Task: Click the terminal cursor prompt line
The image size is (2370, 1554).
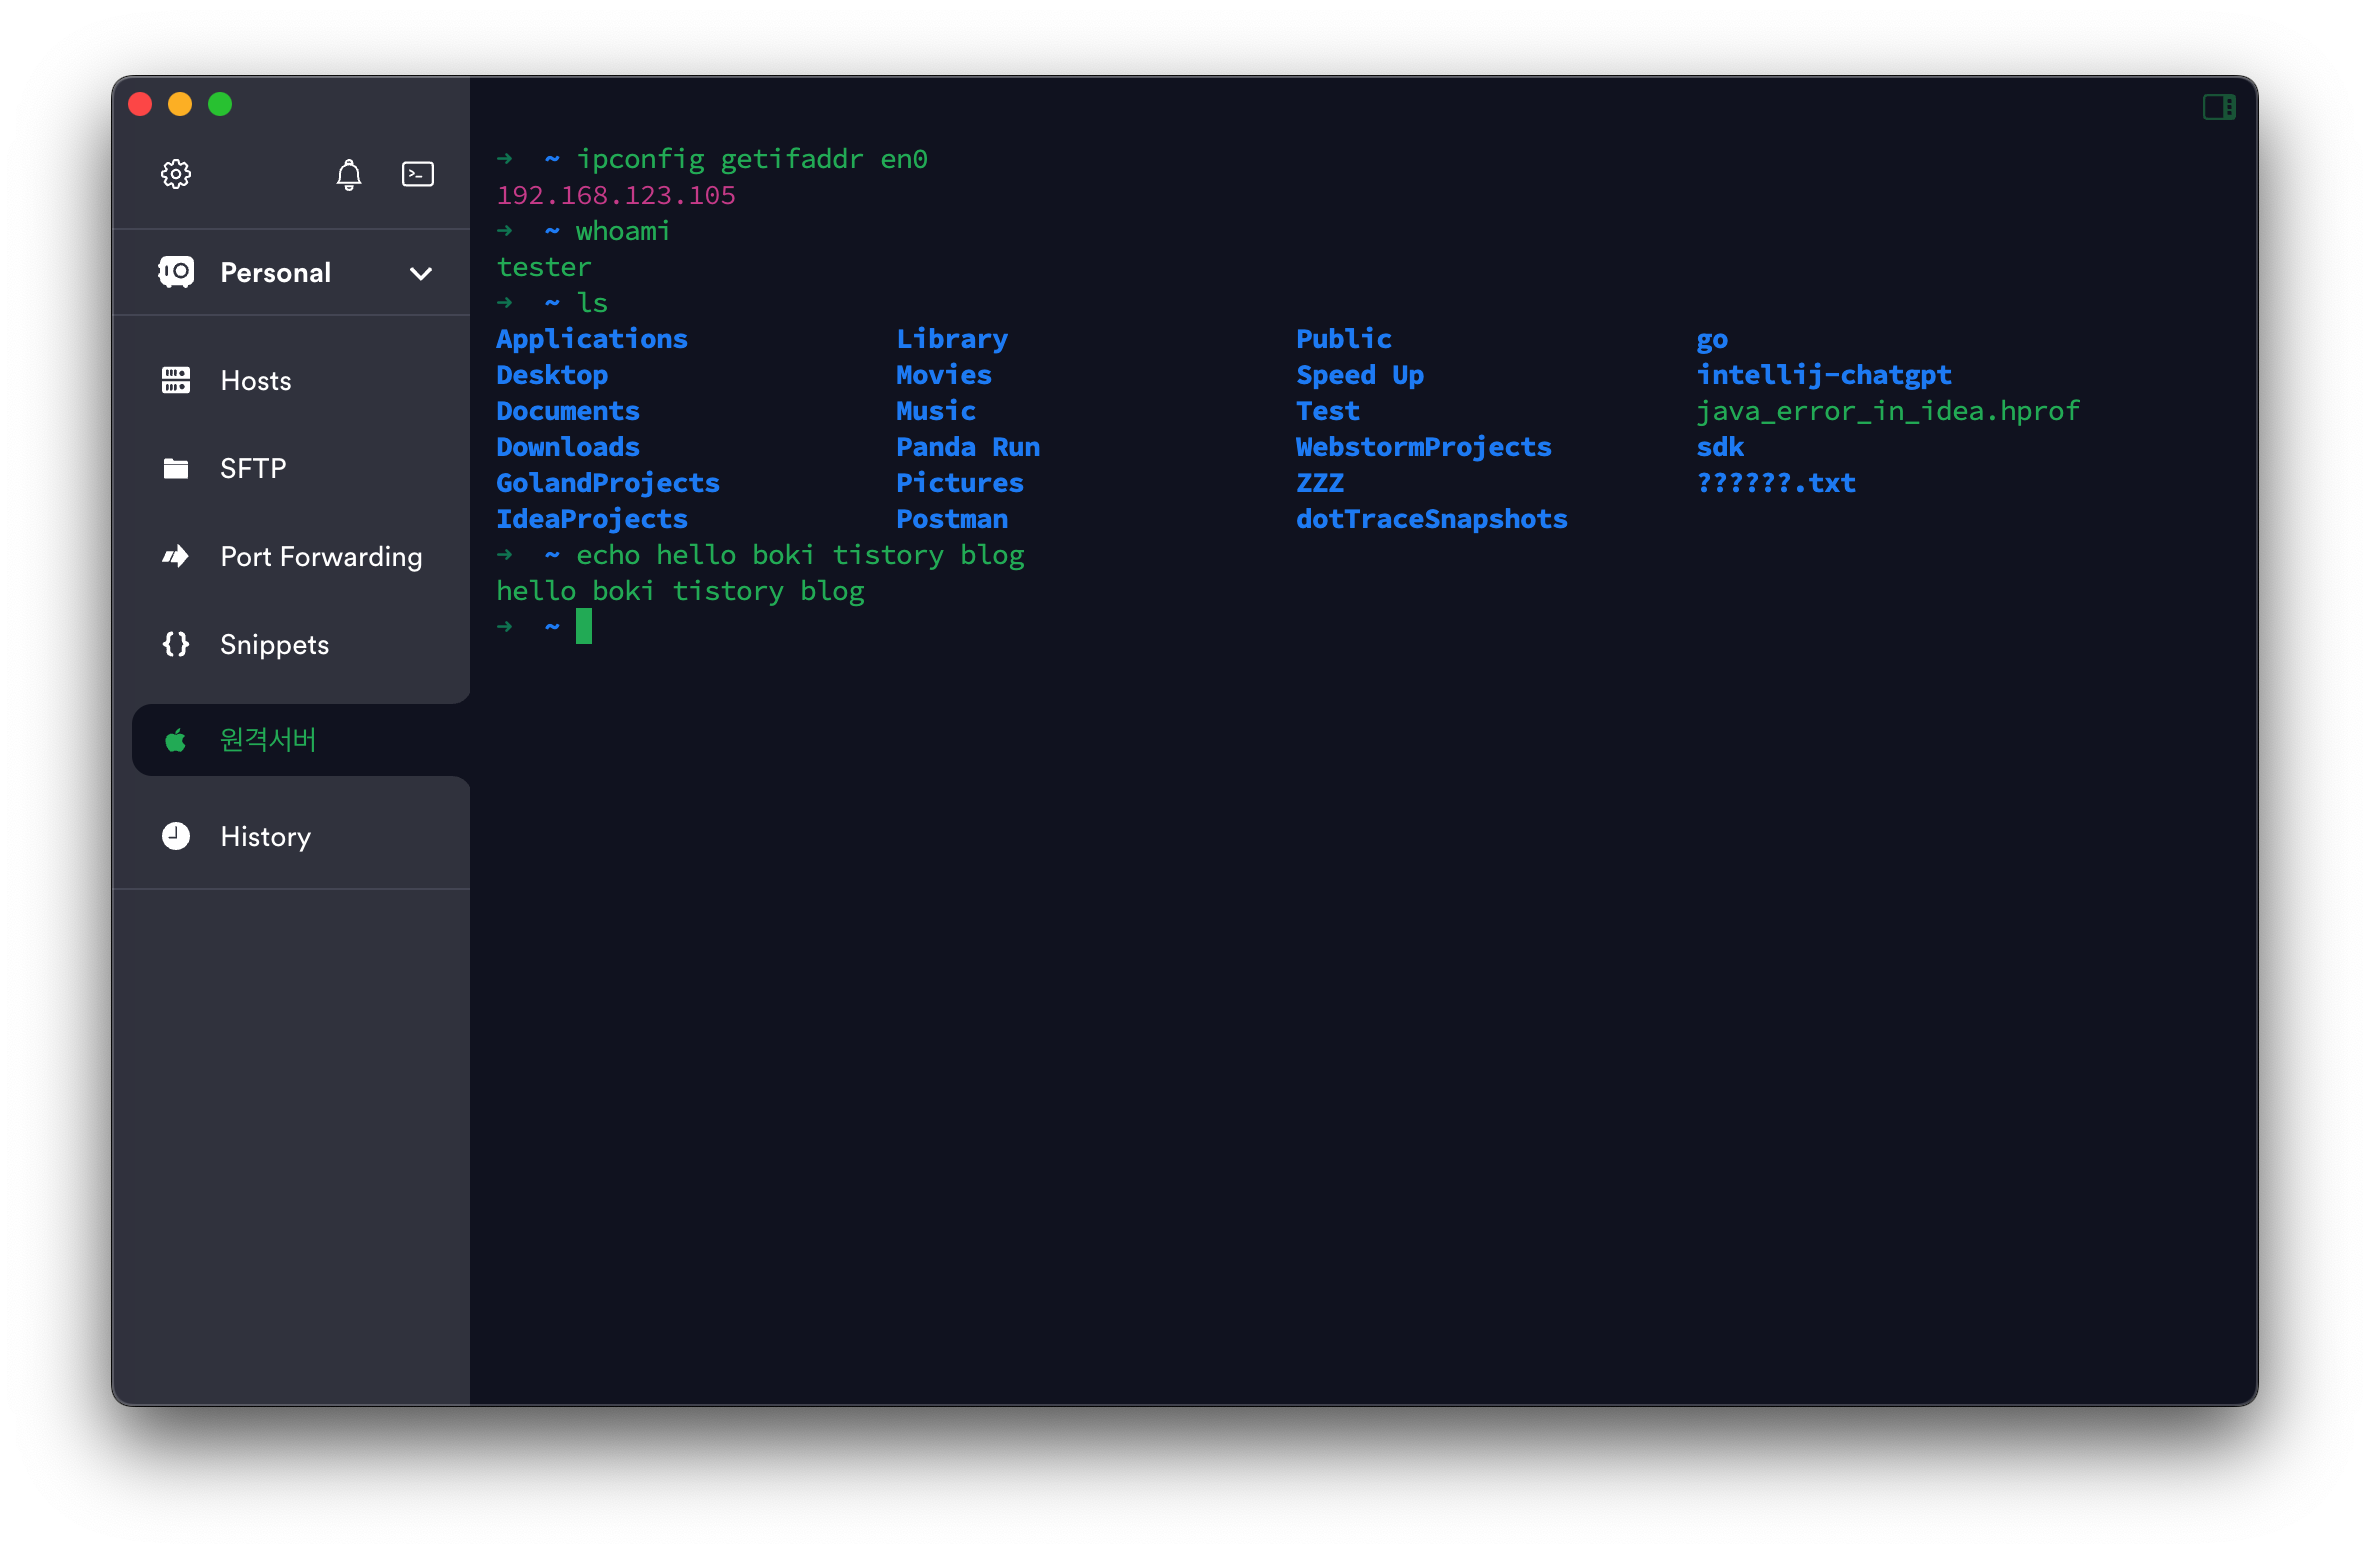Action: [x=584, y=627]
